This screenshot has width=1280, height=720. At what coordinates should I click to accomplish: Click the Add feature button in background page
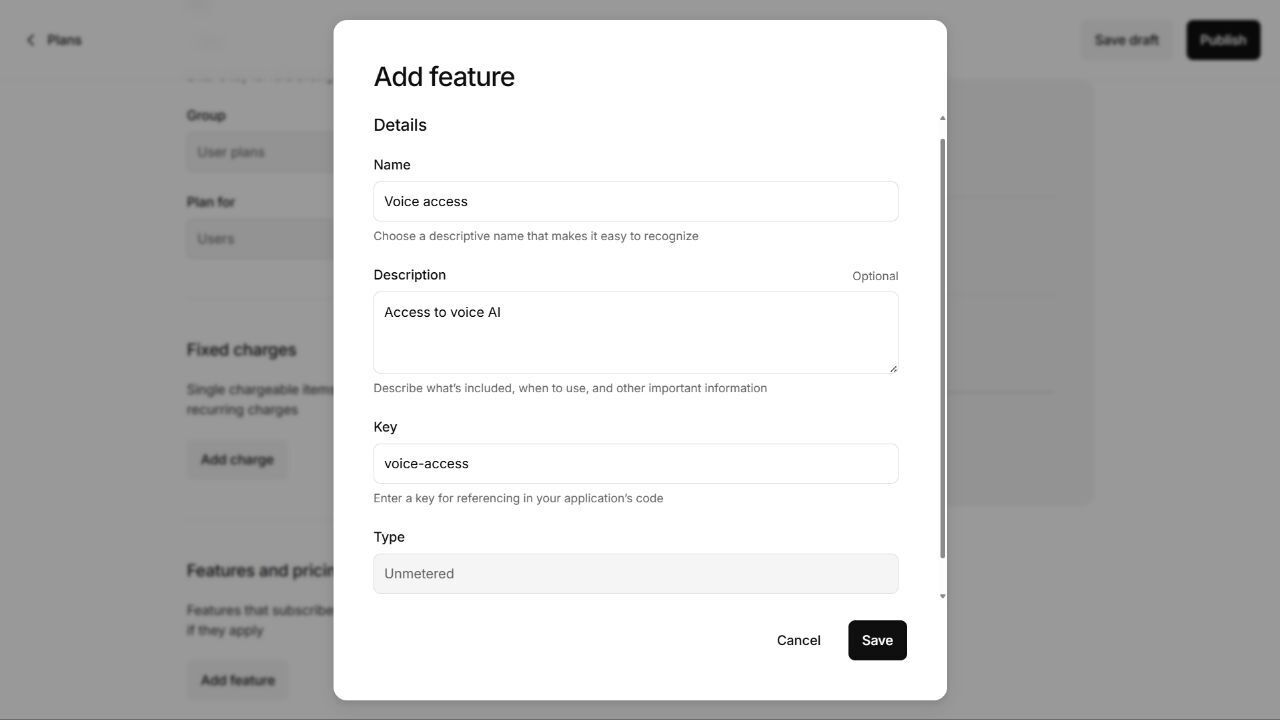click(237, 680)
